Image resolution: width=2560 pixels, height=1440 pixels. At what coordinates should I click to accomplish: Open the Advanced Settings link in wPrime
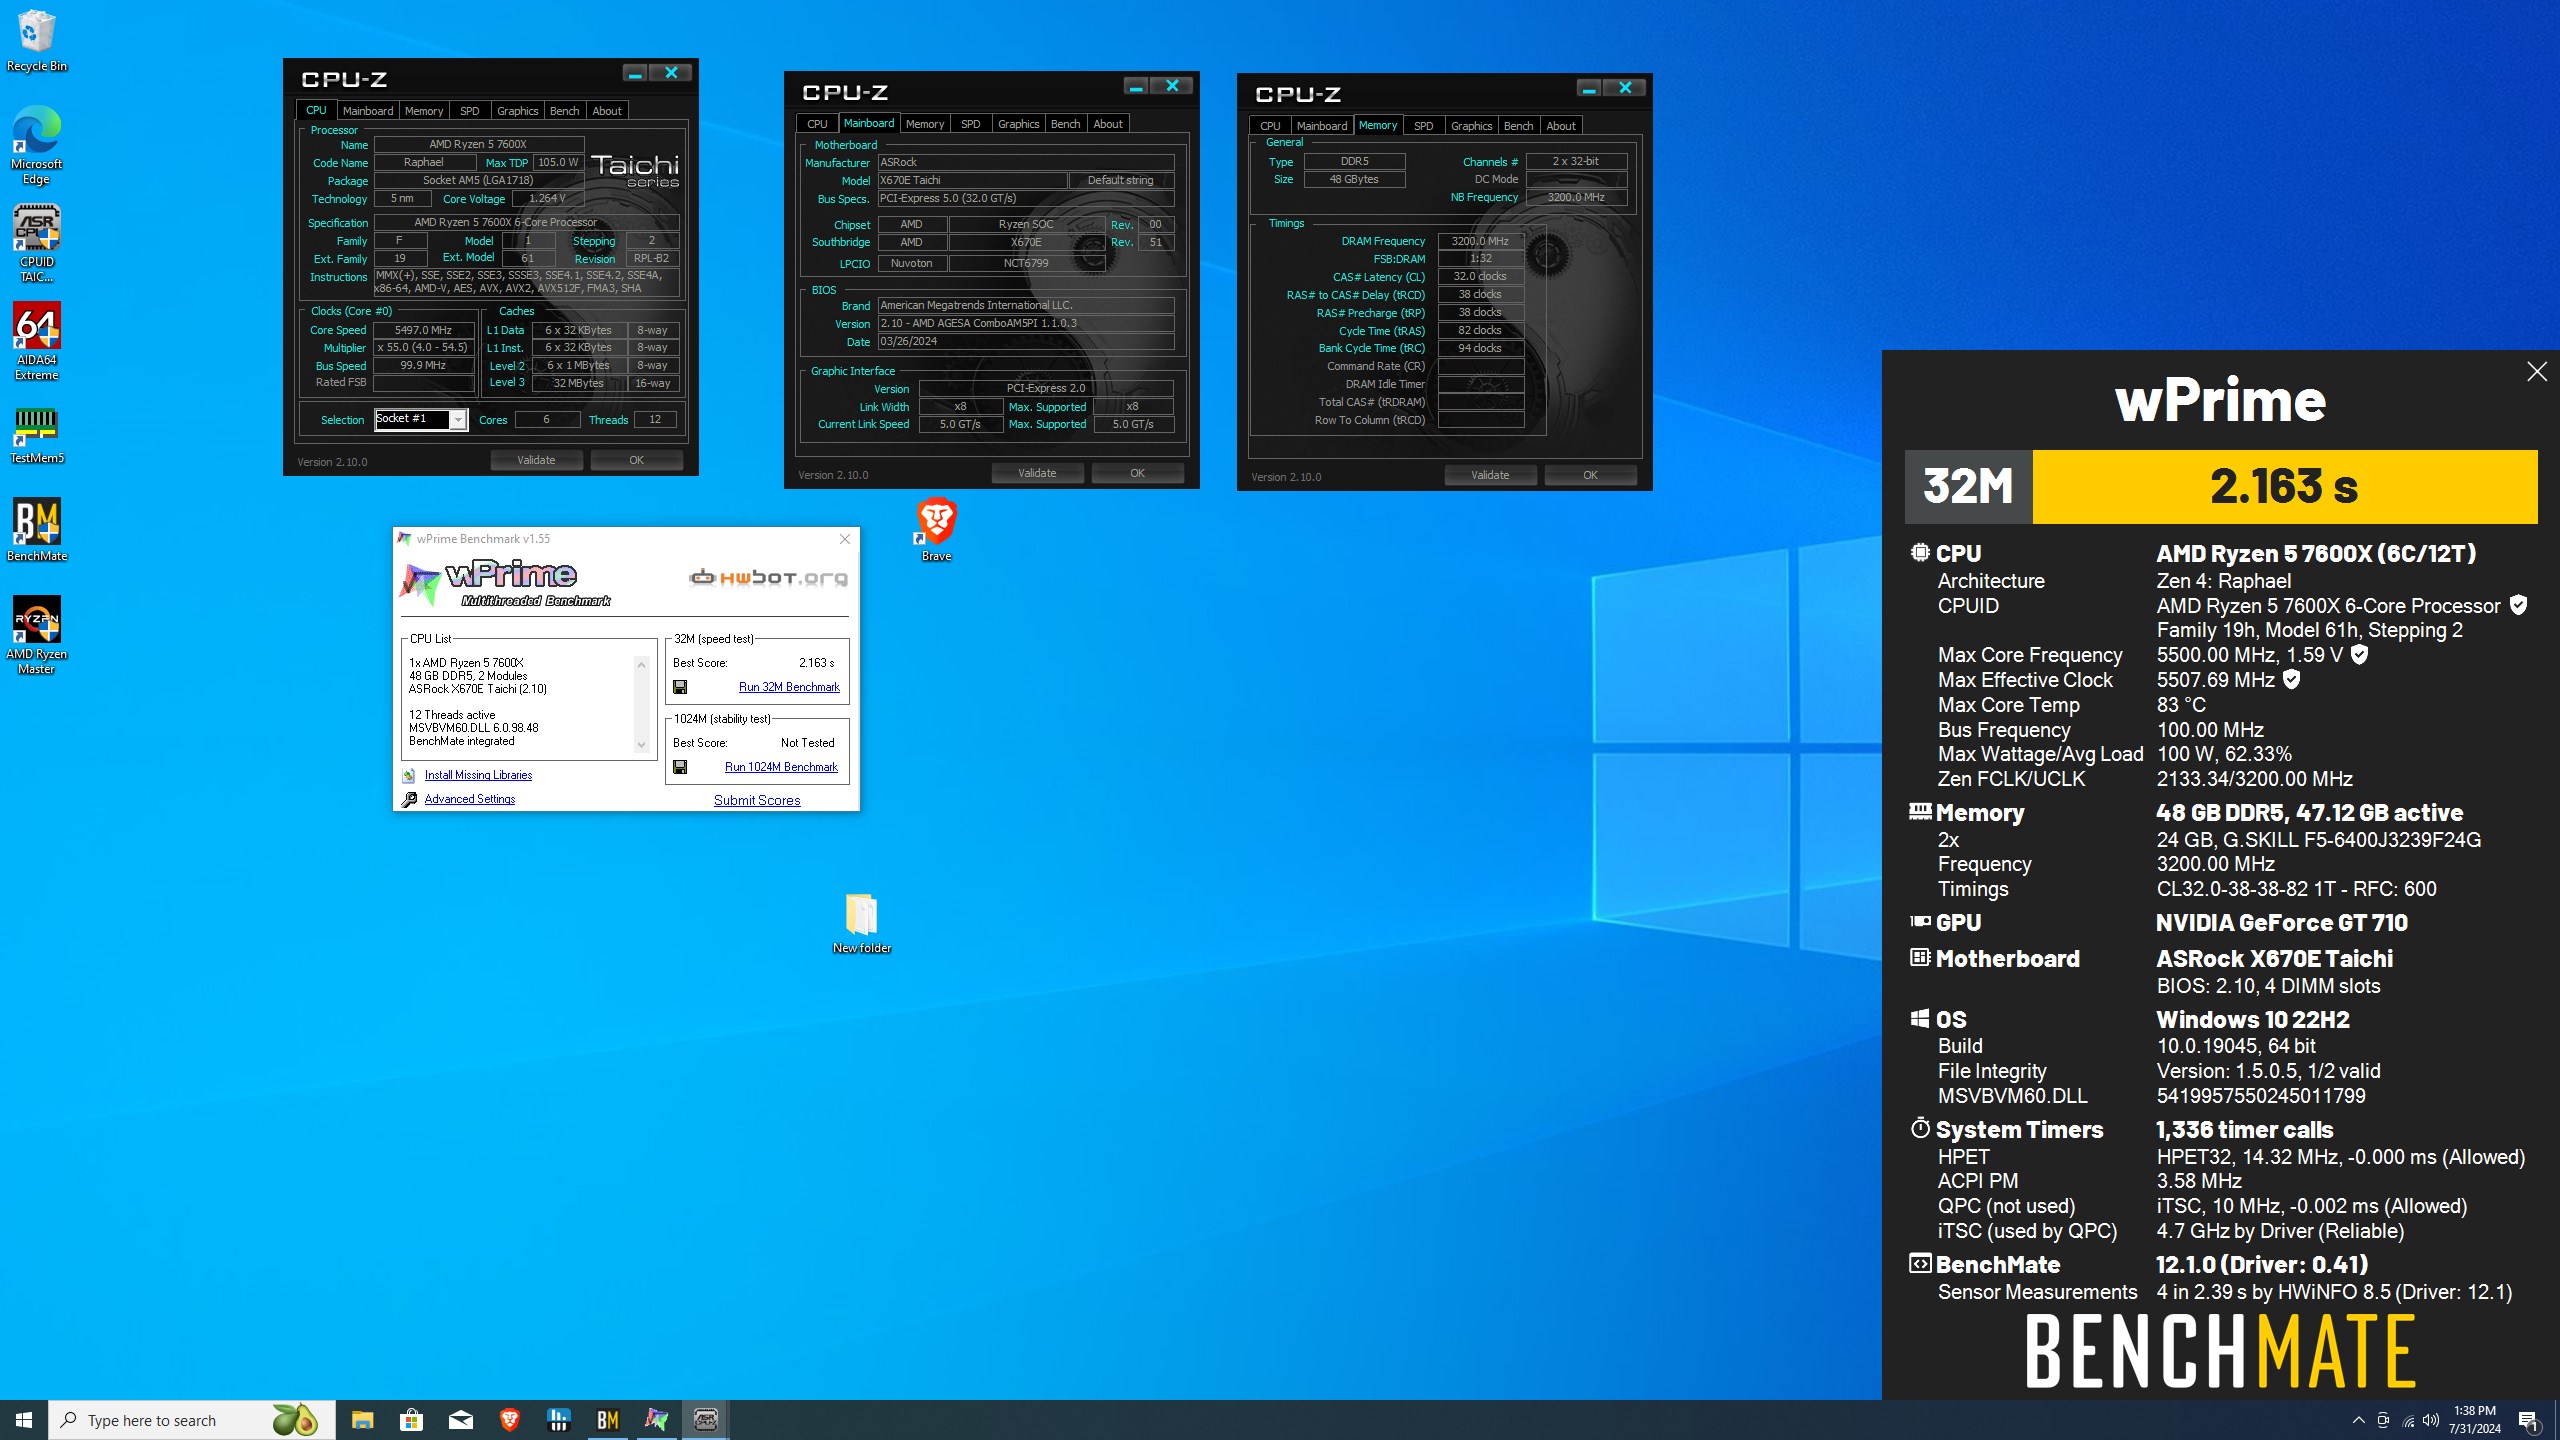(x=470, y=799)
